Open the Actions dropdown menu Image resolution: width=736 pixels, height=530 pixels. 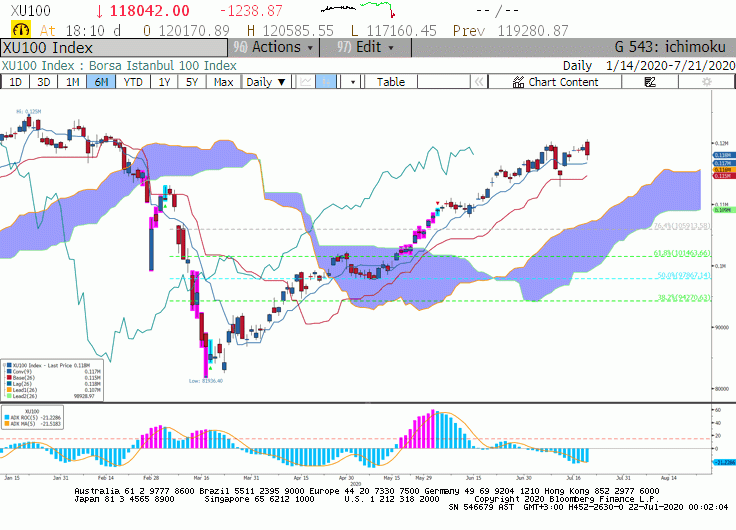point(274,47)
